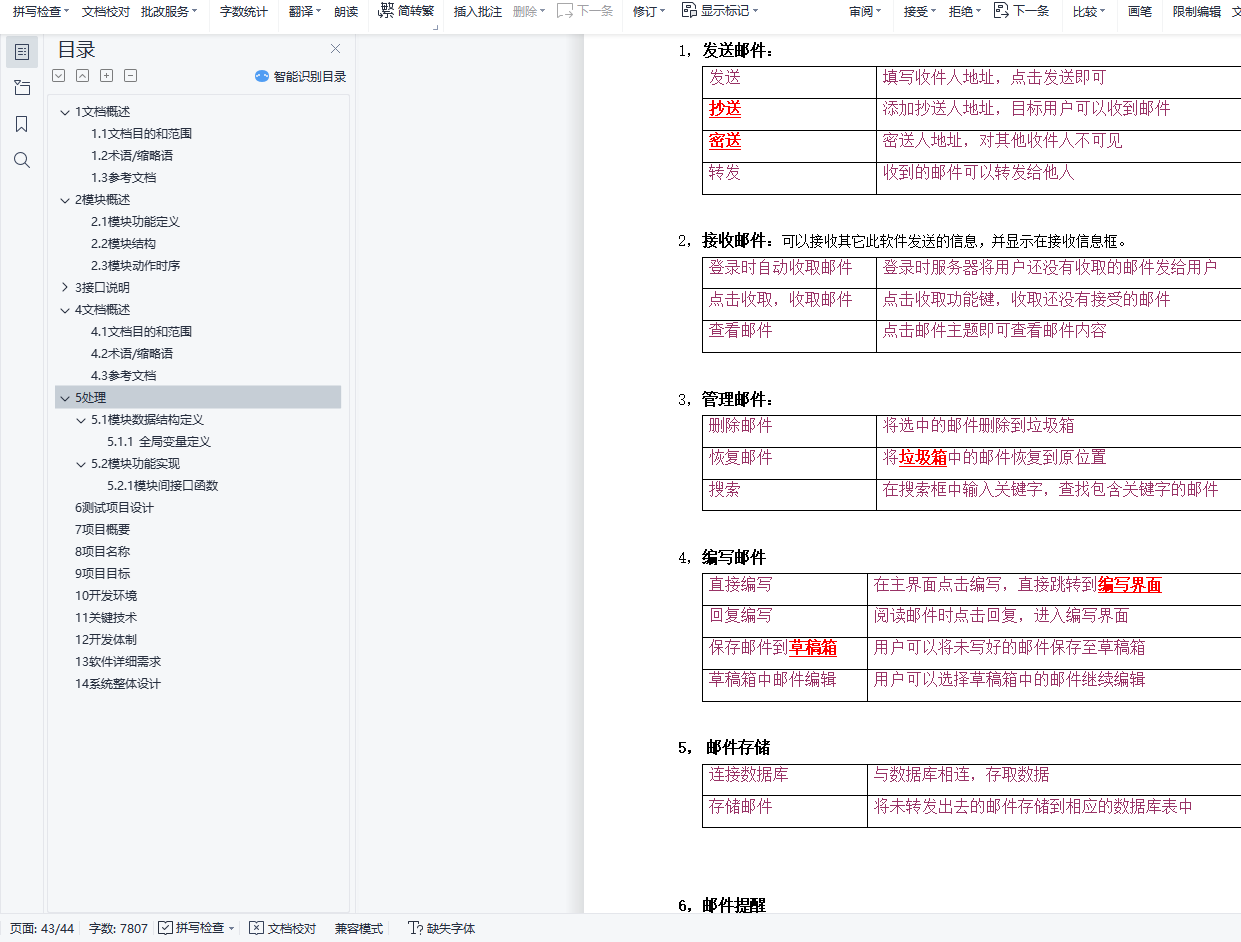Click the demote-level down arrow icon under 目录
Viewport: 1241px width, 942px height.
pyautogui.click(x=58, y=76)
